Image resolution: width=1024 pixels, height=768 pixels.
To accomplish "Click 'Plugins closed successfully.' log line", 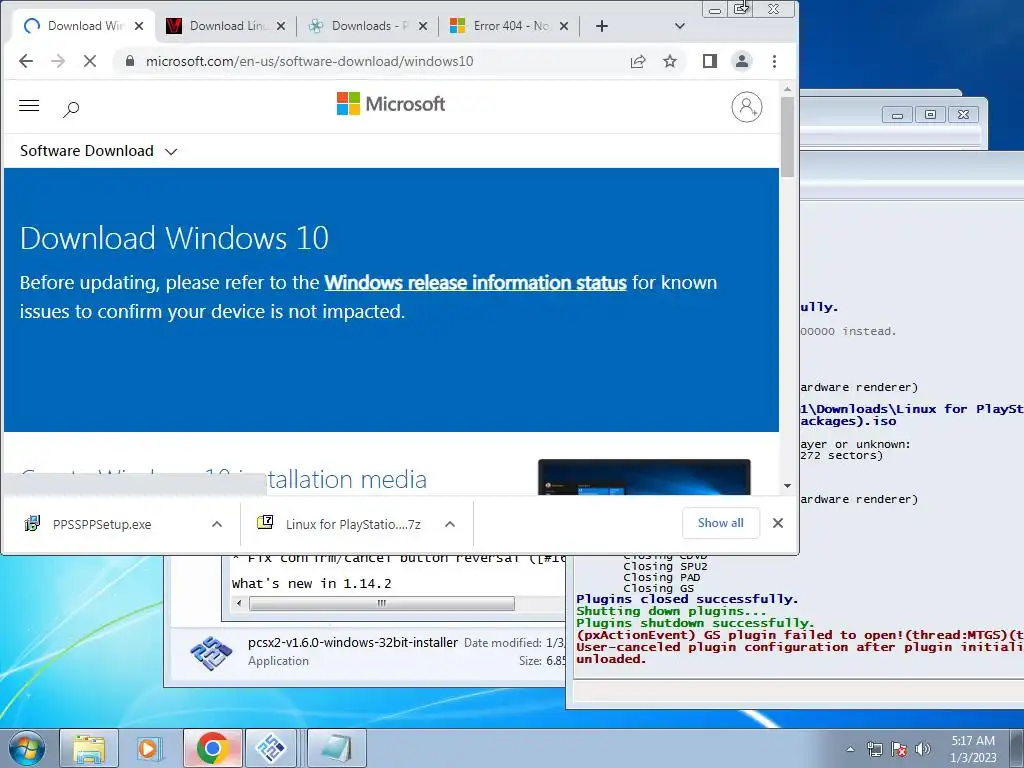I will (x=687, y=599).
